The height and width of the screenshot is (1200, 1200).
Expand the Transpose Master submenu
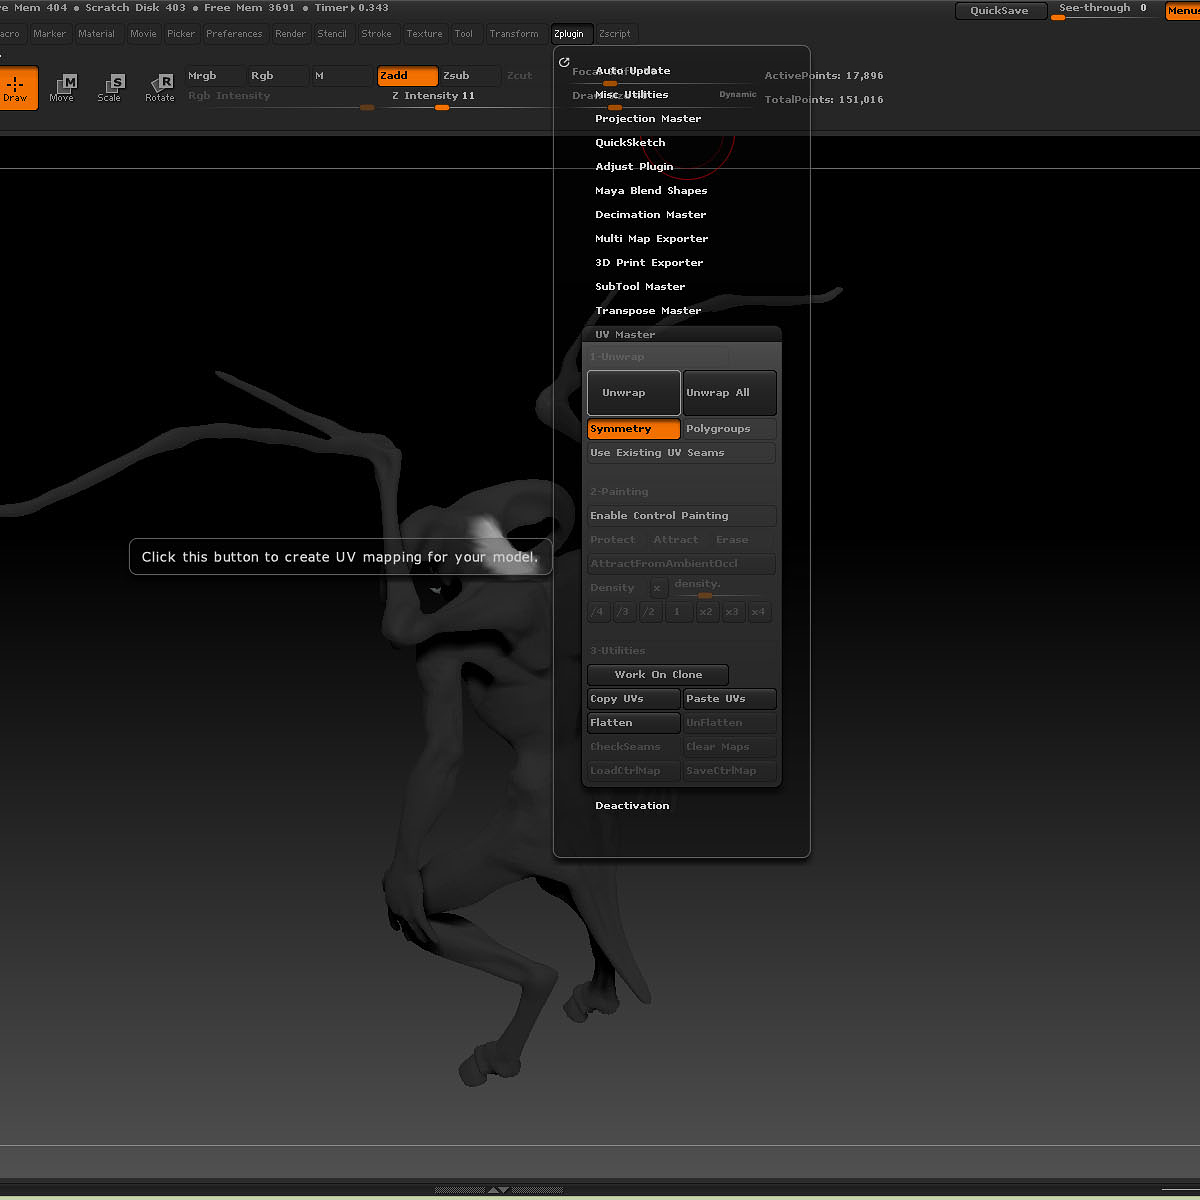[648, 311]
